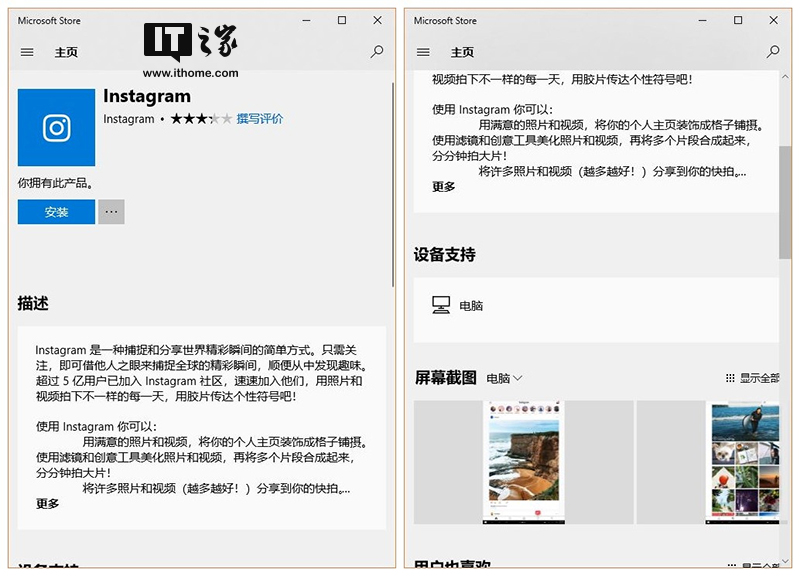This screenshot has width=800, height=576.
Task: Click grid icon next to 显示全部
Action: 730,378
